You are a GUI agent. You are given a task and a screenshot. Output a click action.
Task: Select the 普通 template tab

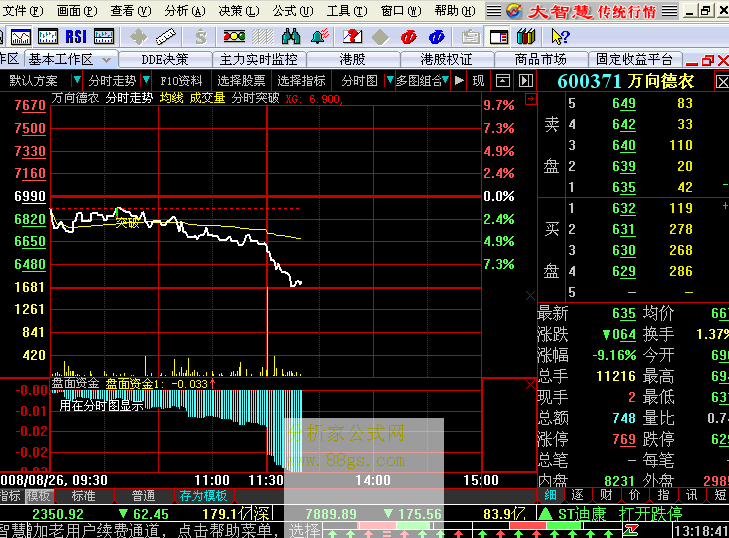[x=144, y=496]
